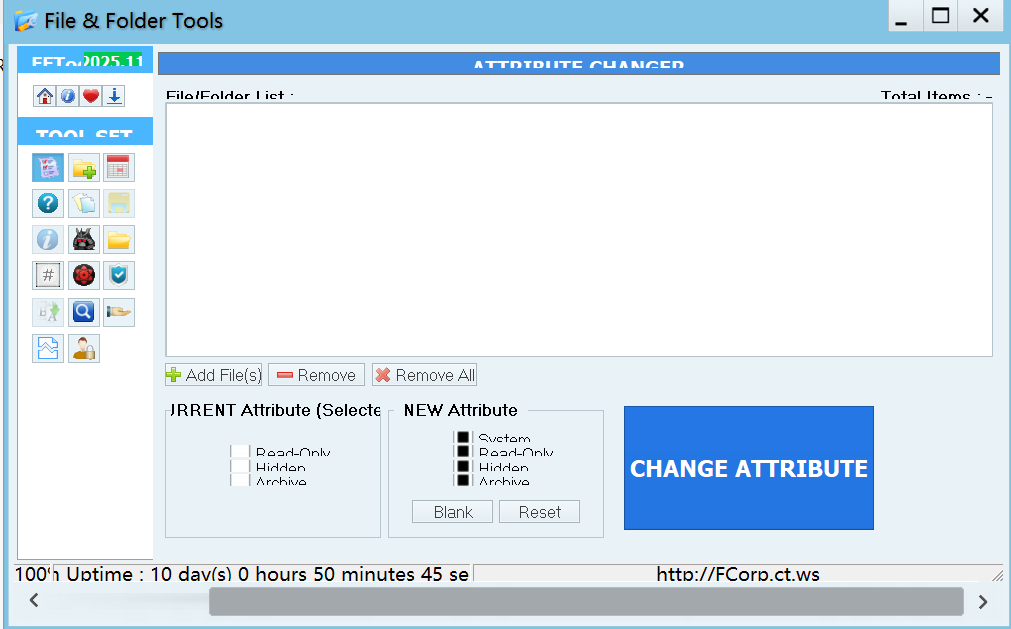Click the add-folder tool icon
Image resolution: width=1011 pixels, height=629 pixels.
pyautogui.click(x=84, y=167)
